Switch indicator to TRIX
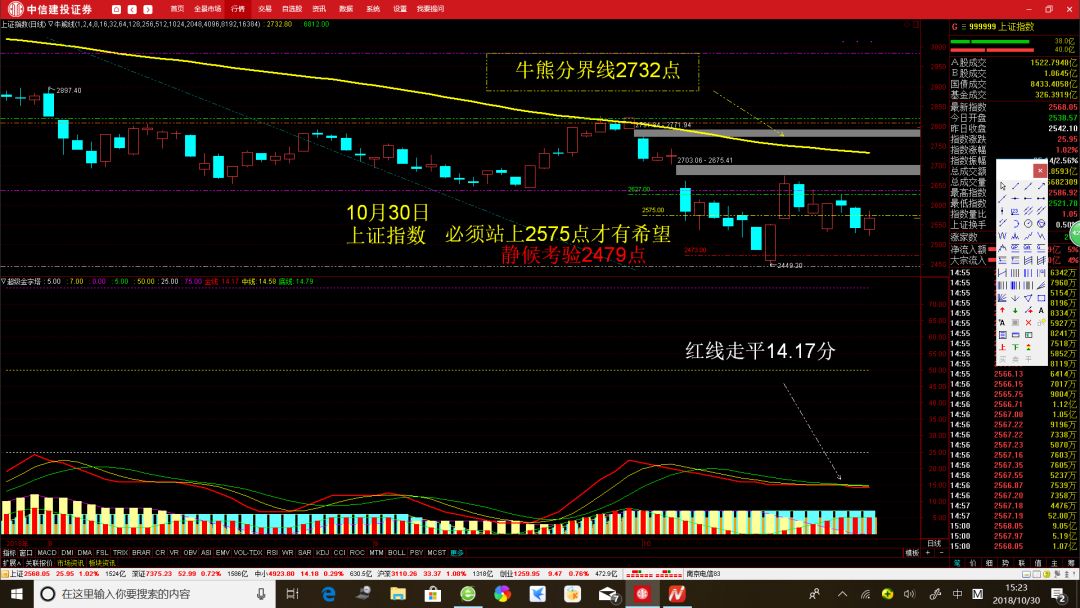The height and width of the screenshot is (608, 1080). [x=121, y=553]
